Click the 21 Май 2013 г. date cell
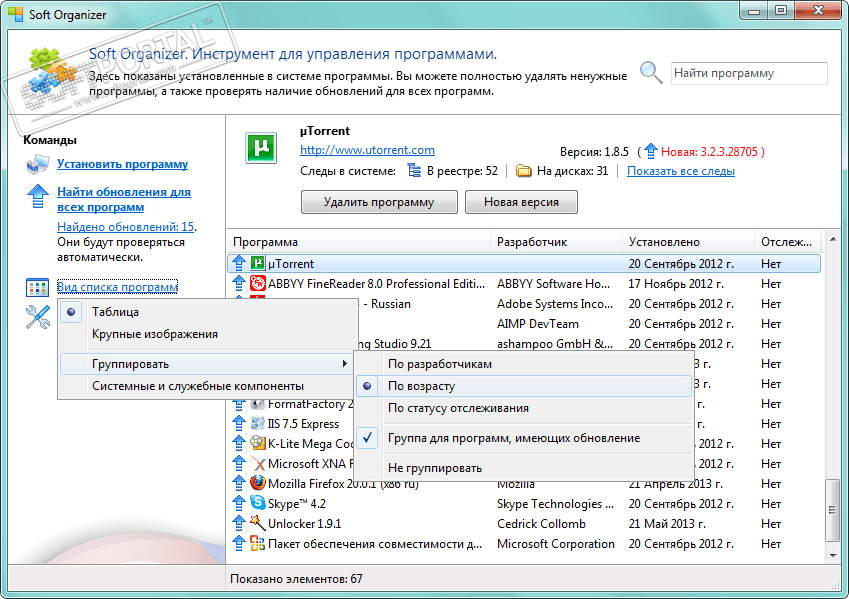The width and height of the screenshot is (849, 599). click(667, 524)
